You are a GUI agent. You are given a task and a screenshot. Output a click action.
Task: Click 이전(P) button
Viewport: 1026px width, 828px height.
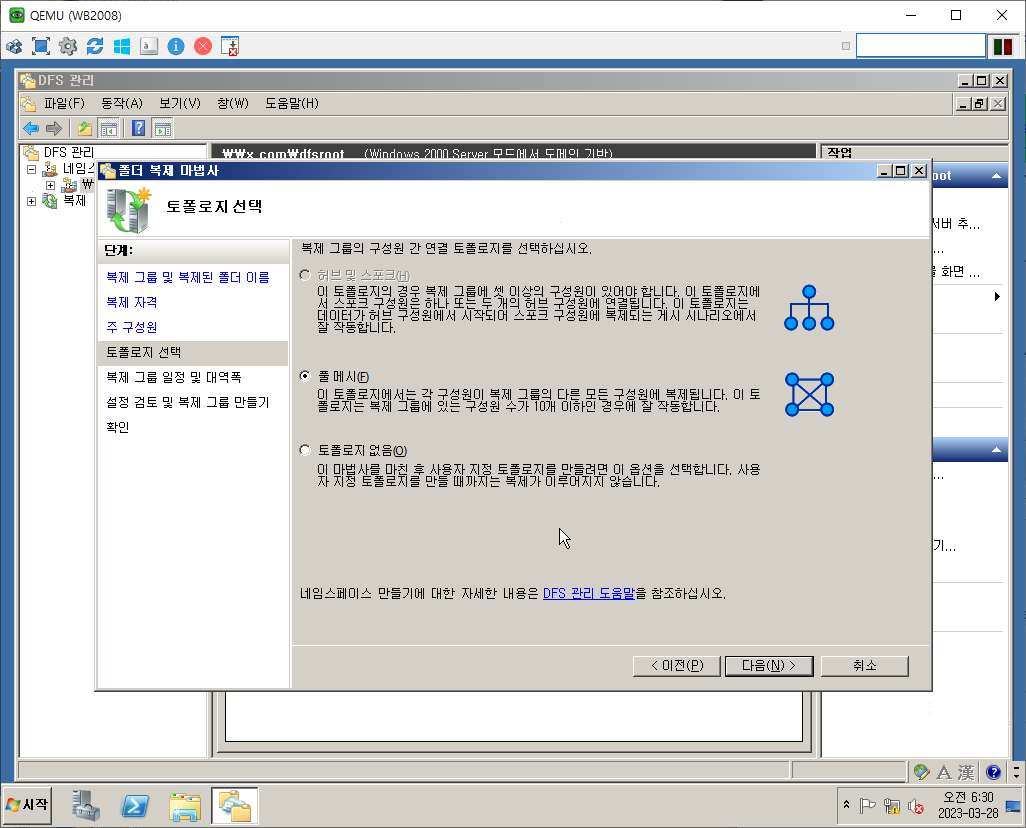677,666
